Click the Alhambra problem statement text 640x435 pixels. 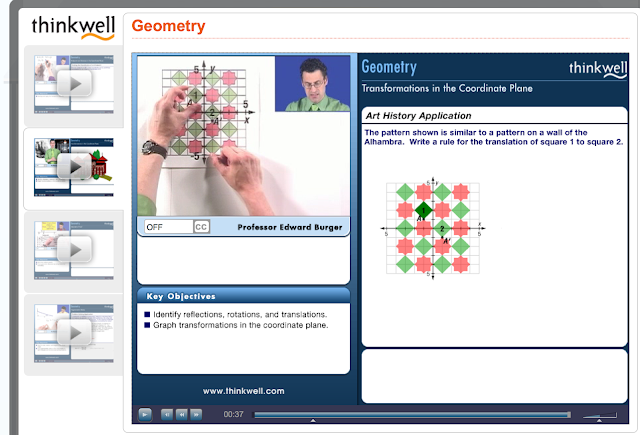(x=493, y=137)
